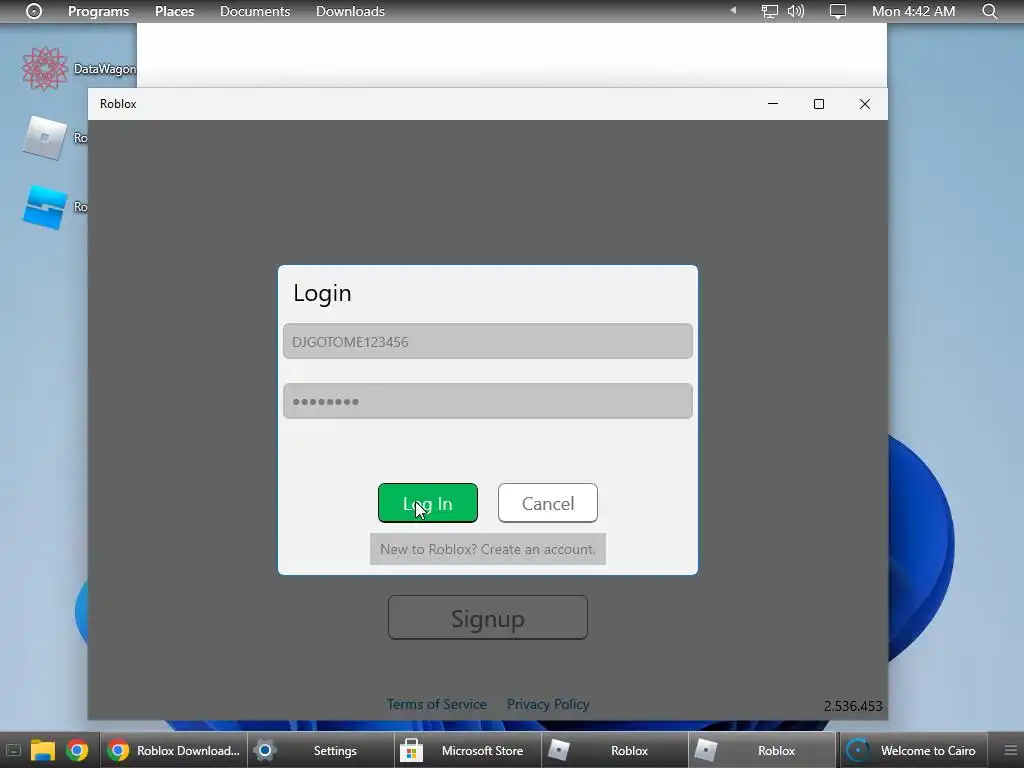
Task: Expand hidden tray icons with the arrow
Action: (x=733, y=10)
